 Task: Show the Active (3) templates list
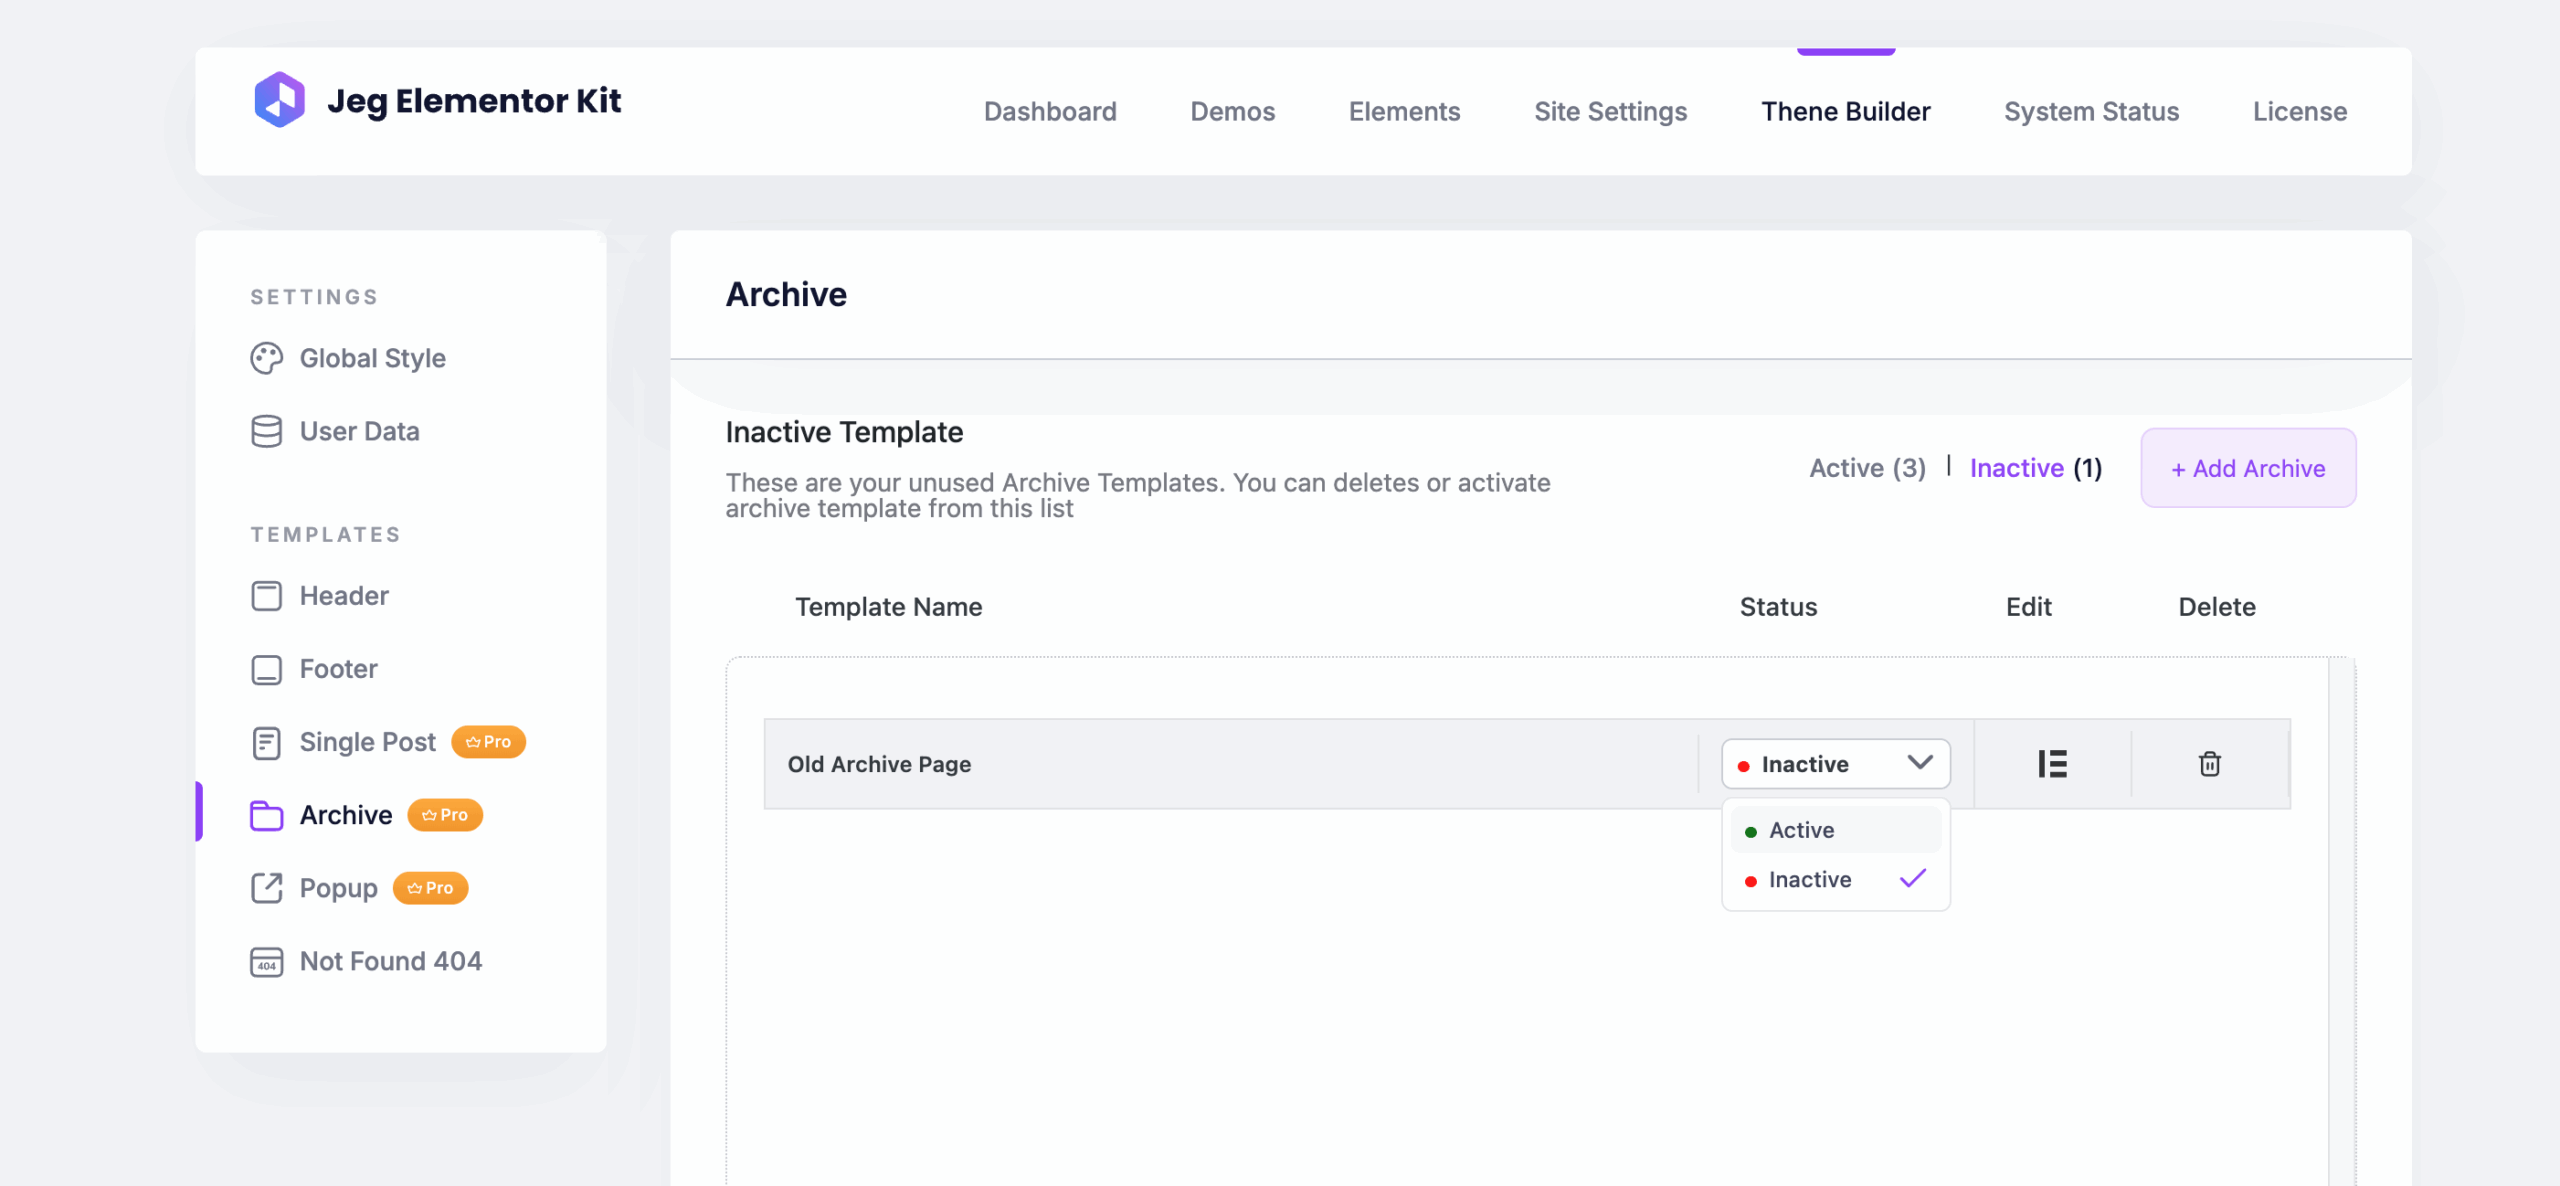1867,468
